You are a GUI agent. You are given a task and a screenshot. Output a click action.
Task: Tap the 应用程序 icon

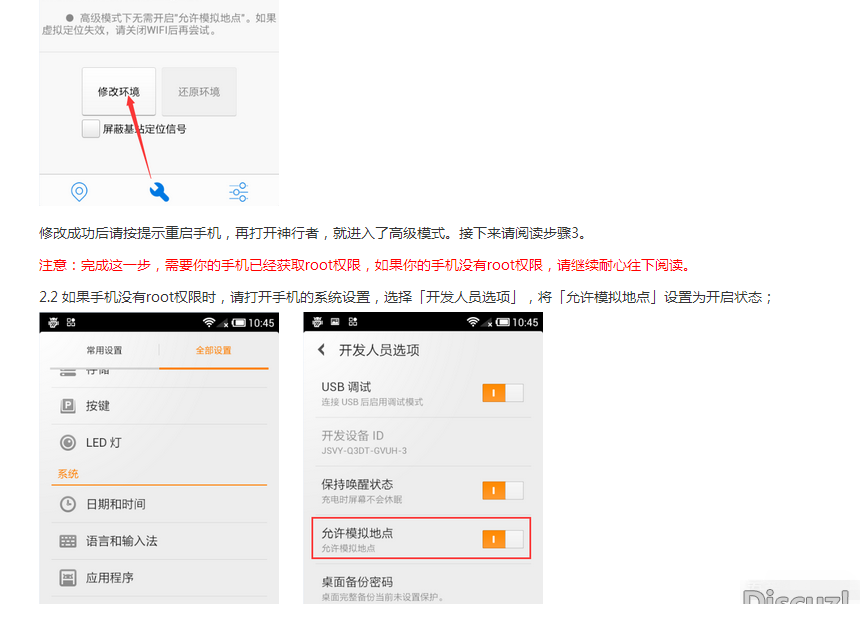(67, 578)
